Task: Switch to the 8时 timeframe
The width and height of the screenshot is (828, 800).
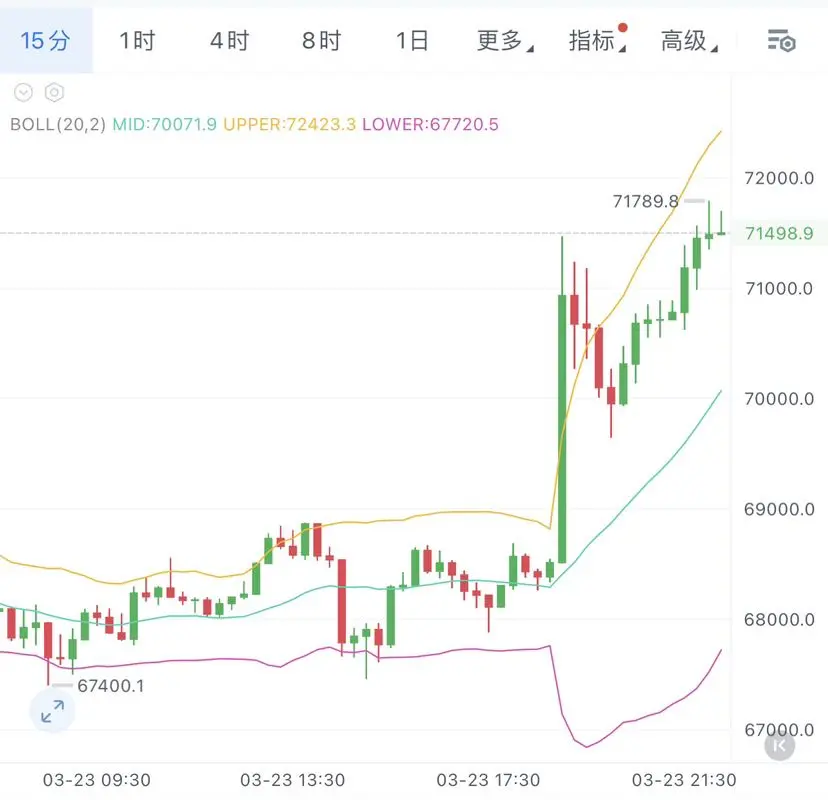Action: (x=322, y=41)
